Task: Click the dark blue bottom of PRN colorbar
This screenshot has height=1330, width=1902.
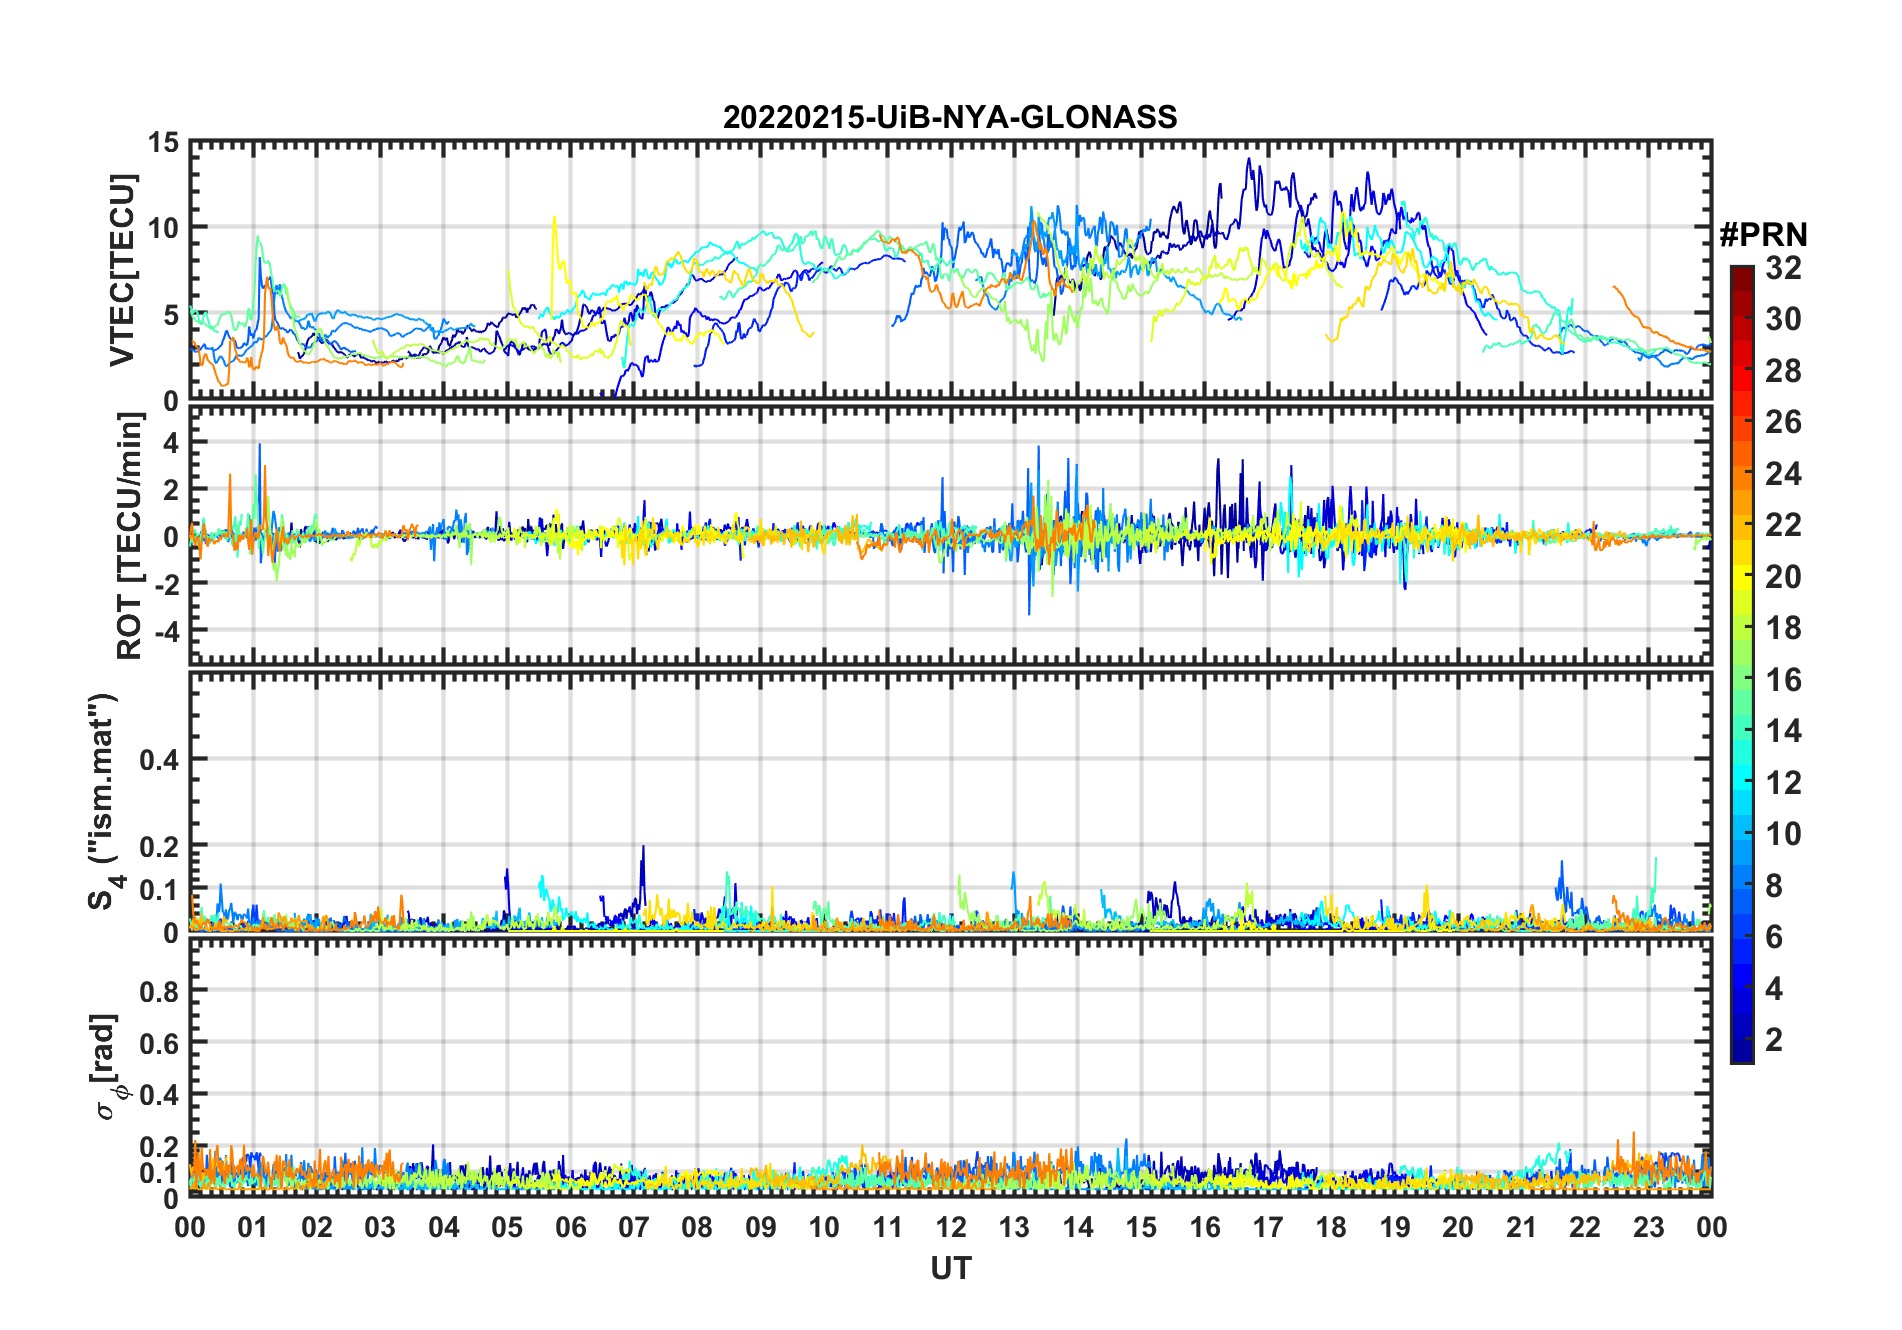Action: pyautogui.click(x=1742, y=1052)
